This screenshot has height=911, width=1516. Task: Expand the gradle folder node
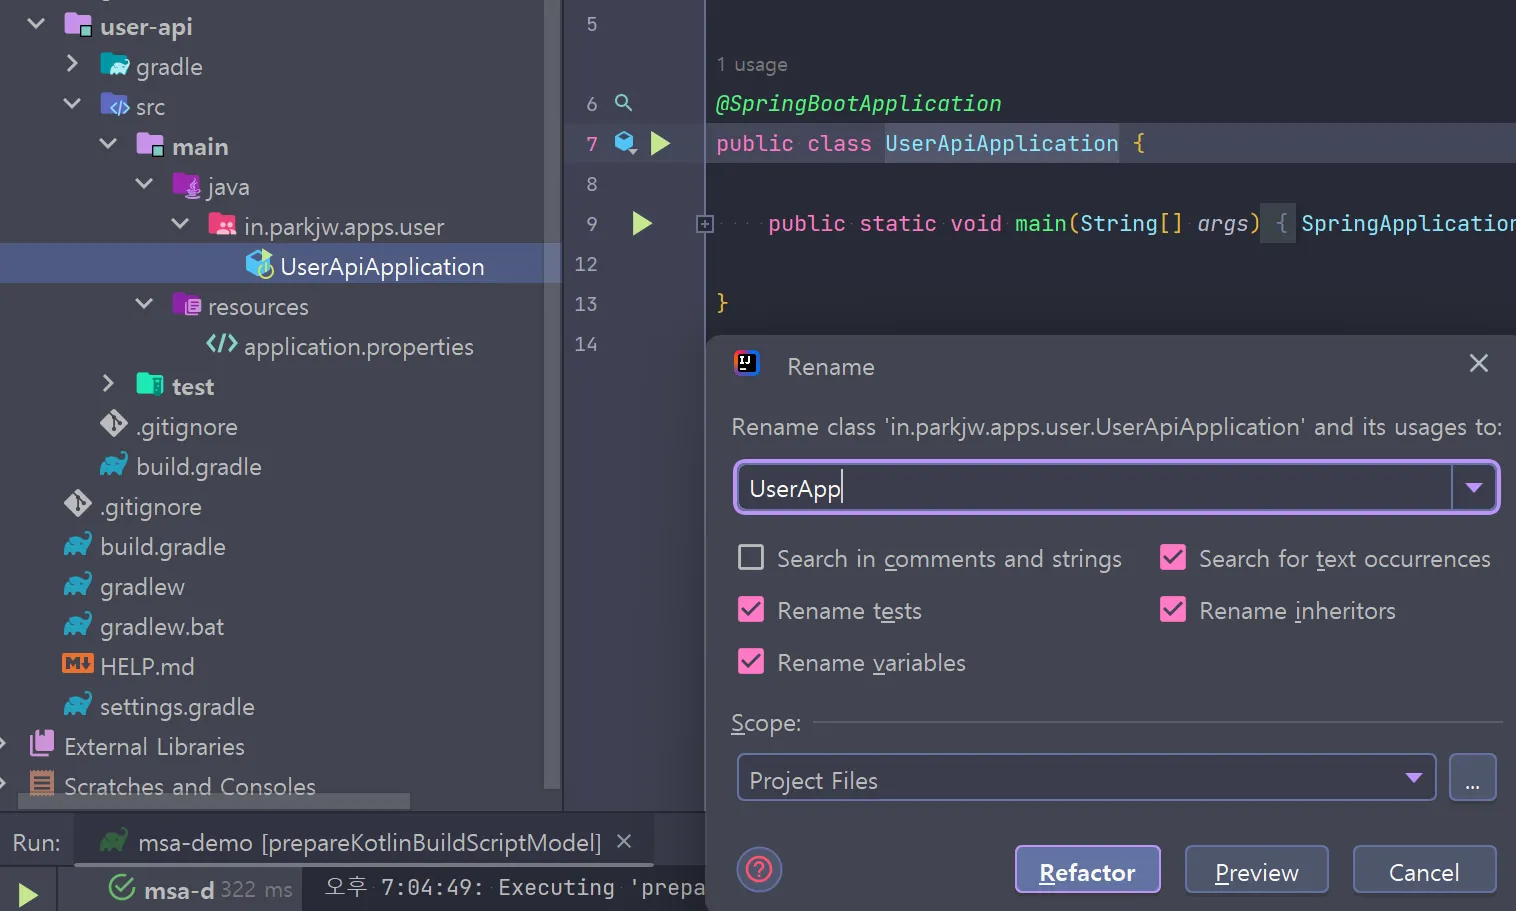coord(72,63)
